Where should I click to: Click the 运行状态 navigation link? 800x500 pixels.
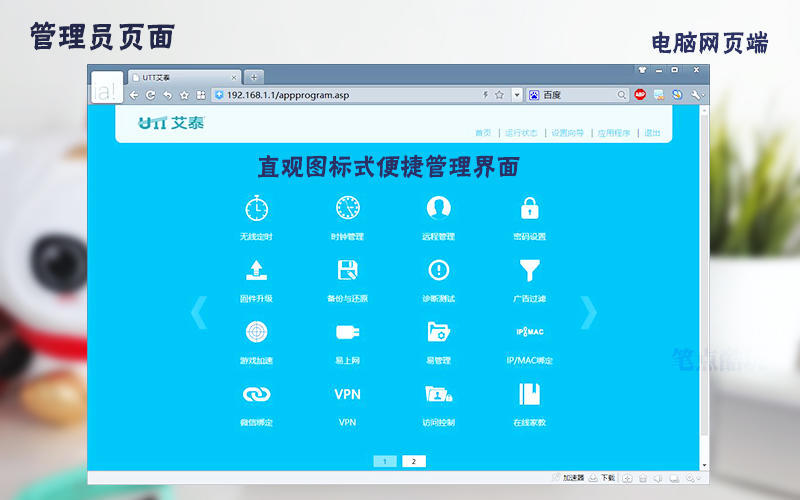520,132
